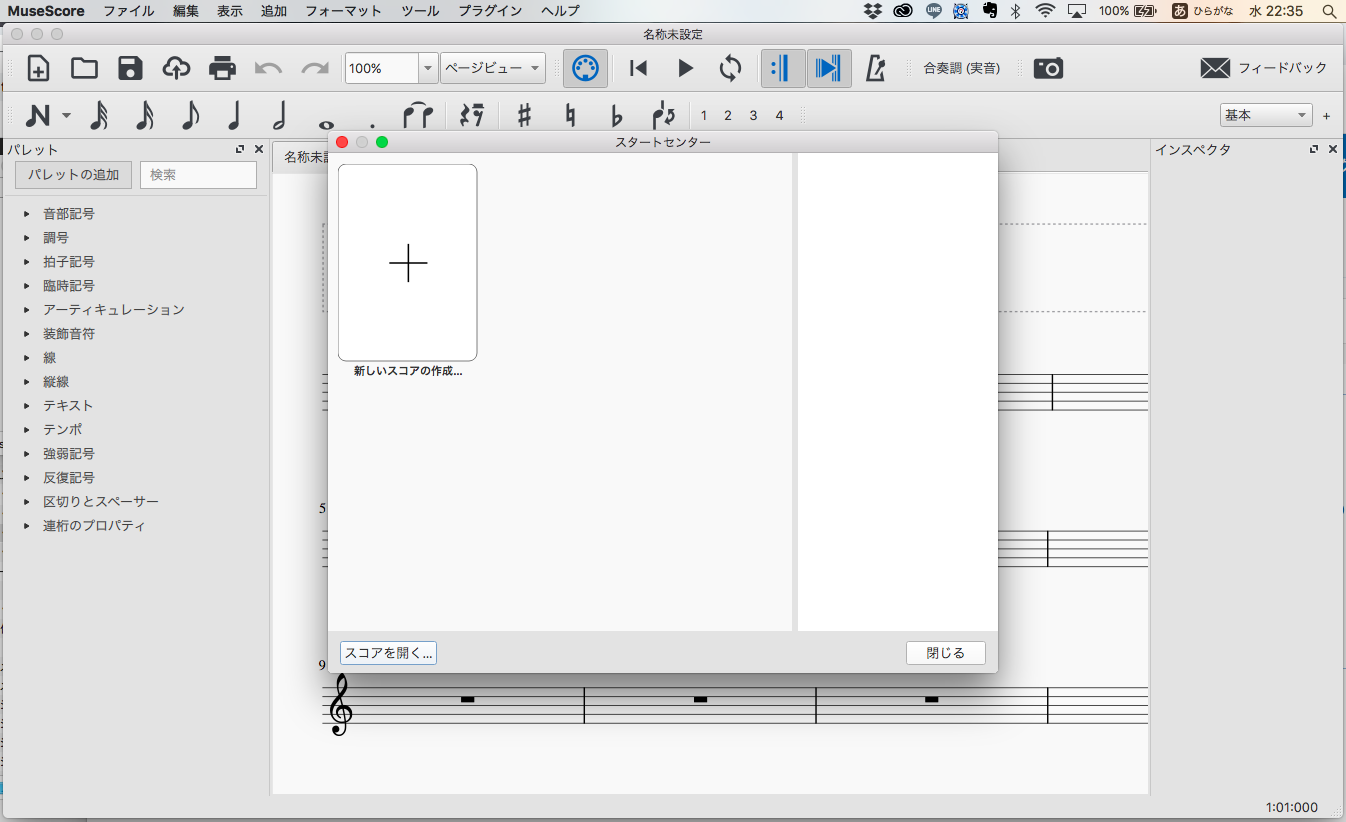Screen dimensions: 1346x822
Task: Rewind playback to the beginning
Action: [x=639, y=68]
